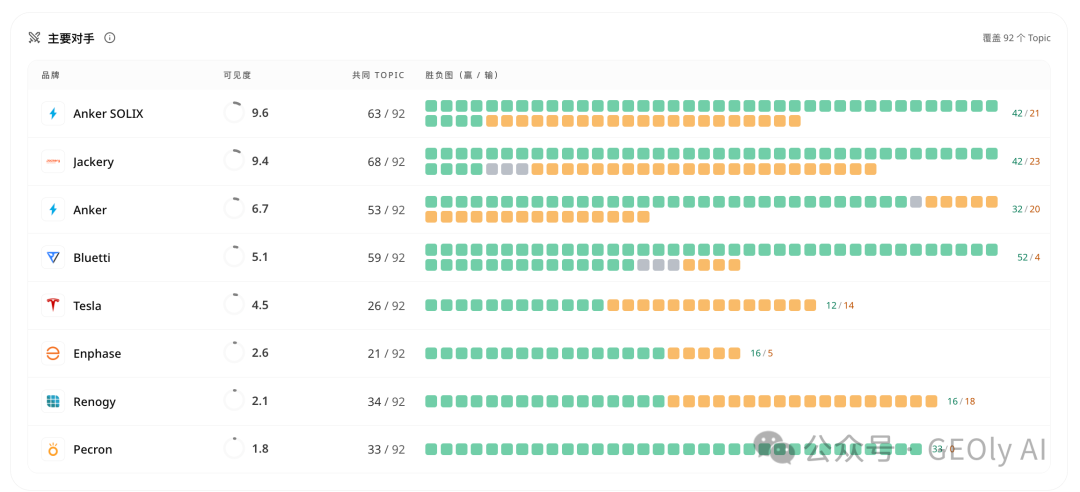Click the Pecron sun logo
1080x492 pixels.
point(53,449)
